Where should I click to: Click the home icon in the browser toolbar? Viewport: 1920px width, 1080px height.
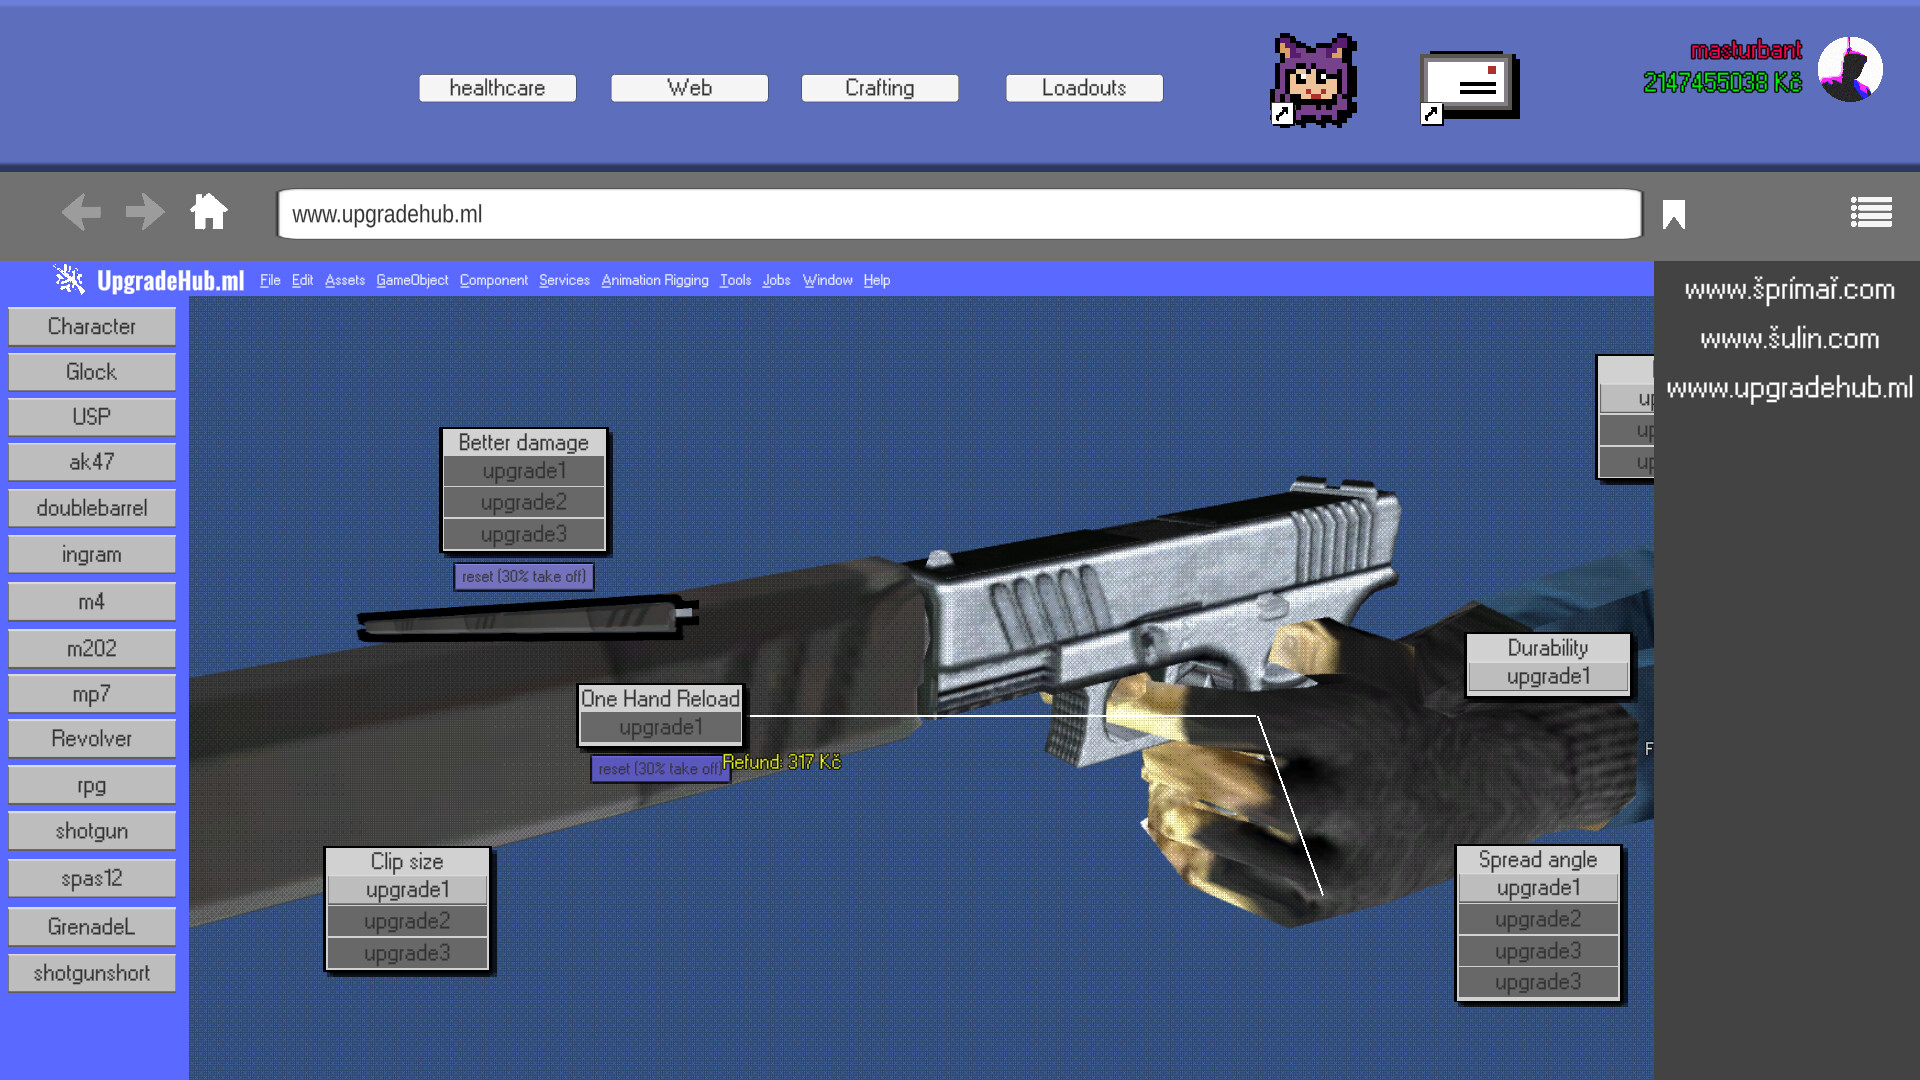[x=208, y=212]
